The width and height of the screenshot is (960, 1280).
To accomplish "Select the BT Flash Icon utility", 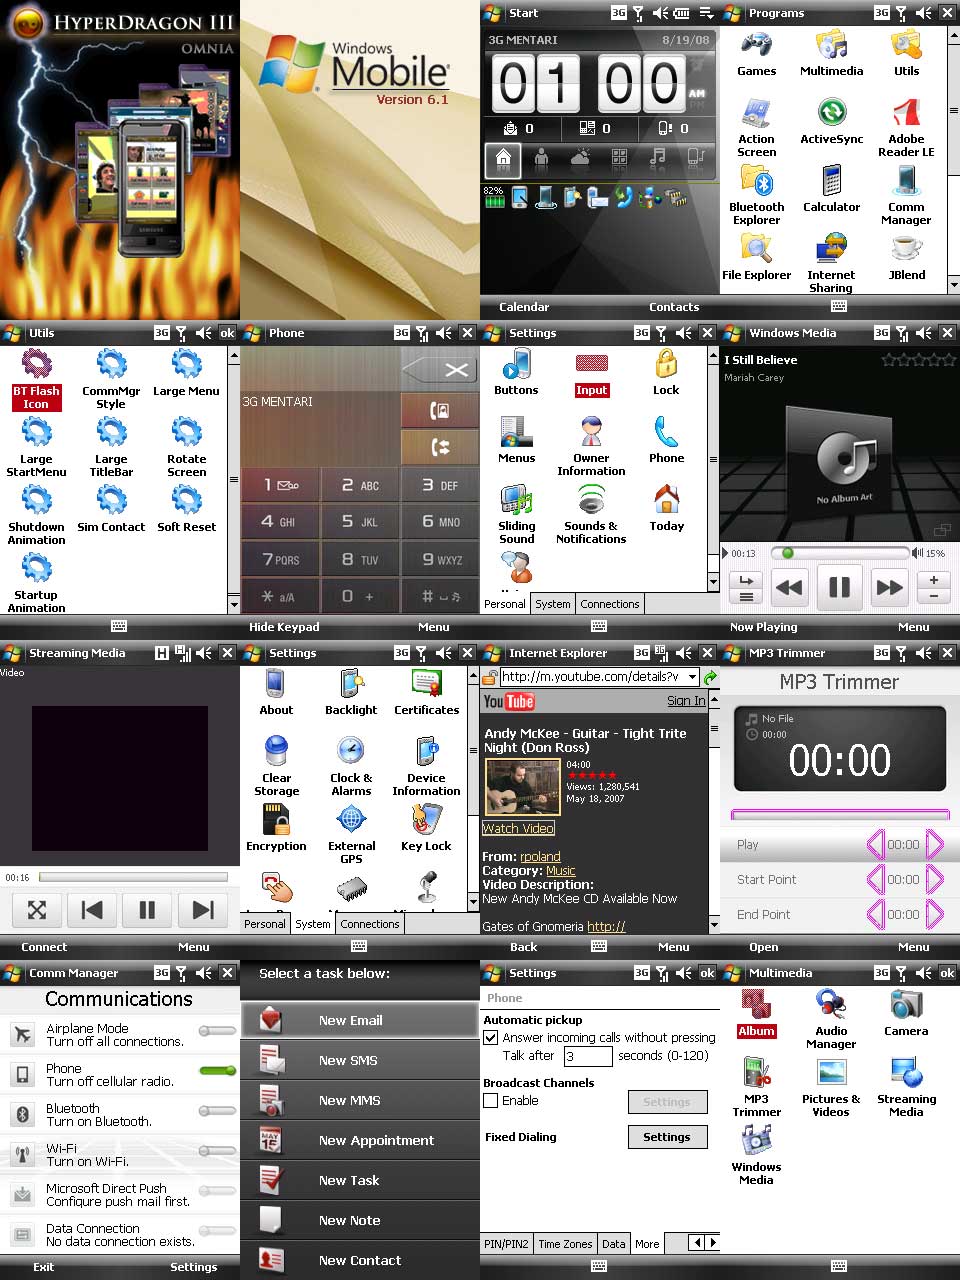I will (x=36, y=380).
